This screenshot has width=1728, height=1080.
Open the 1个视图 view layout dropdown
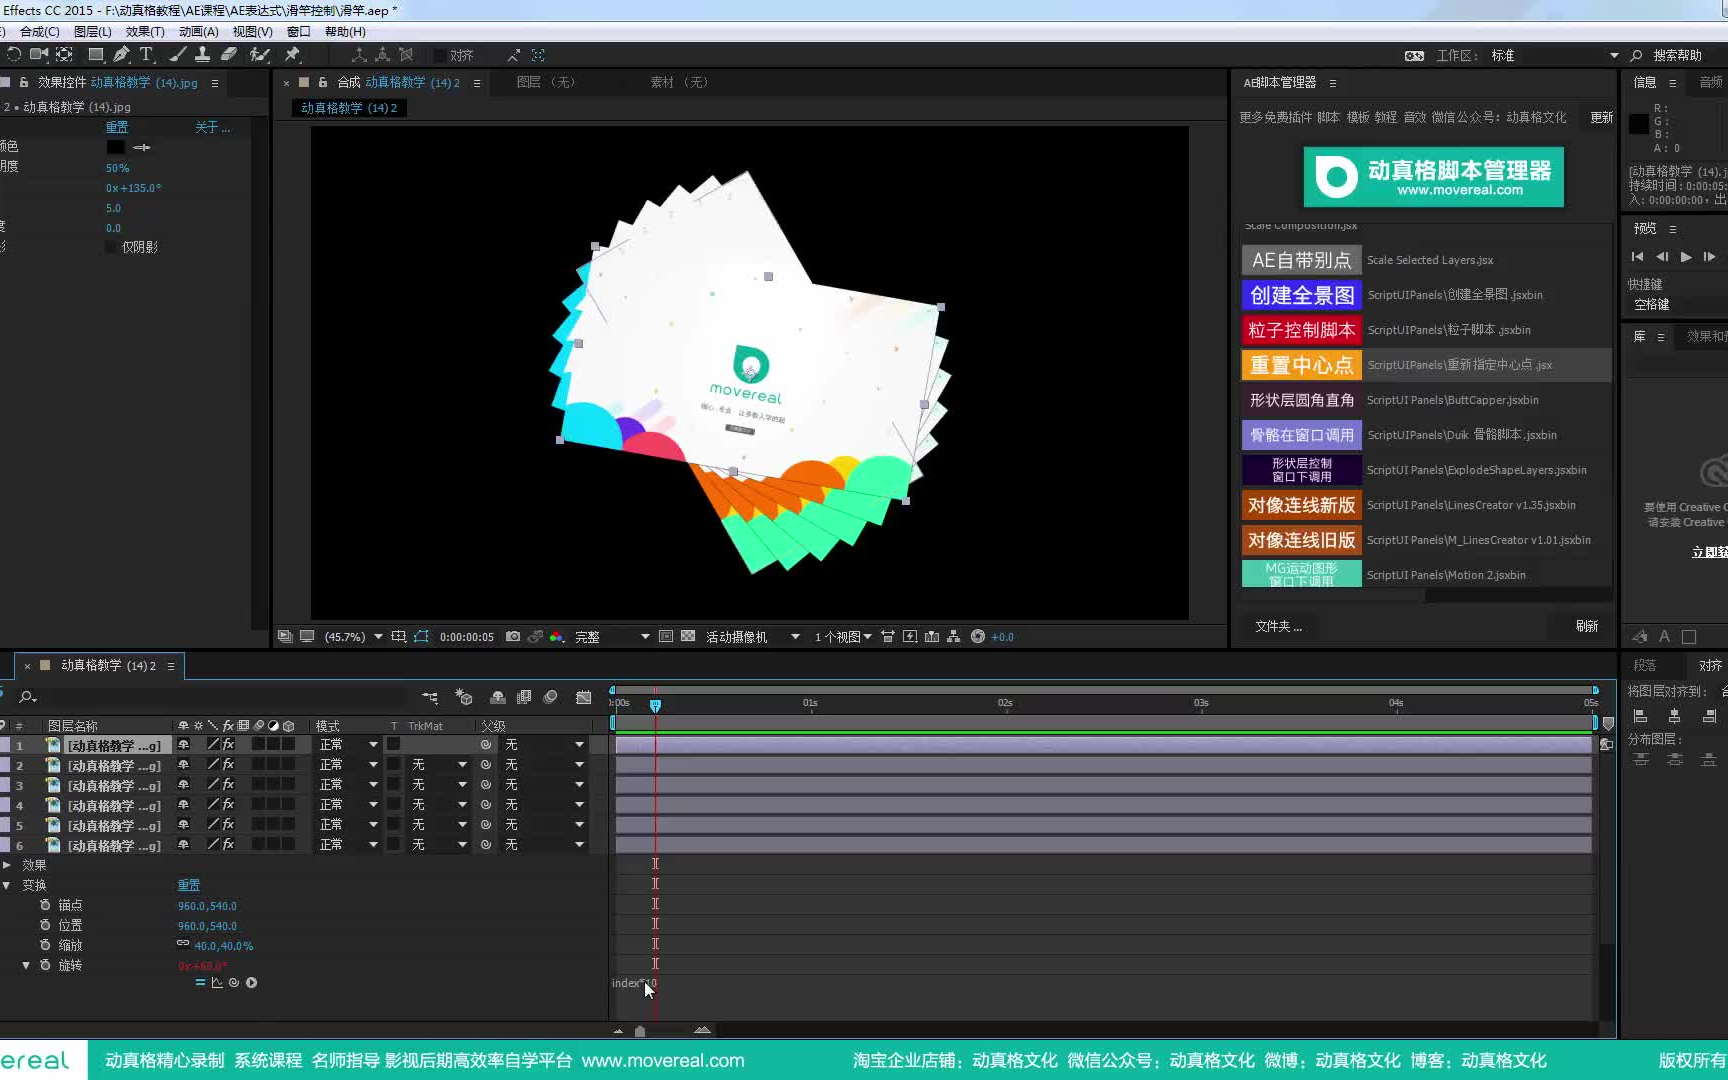click(843, 637)
